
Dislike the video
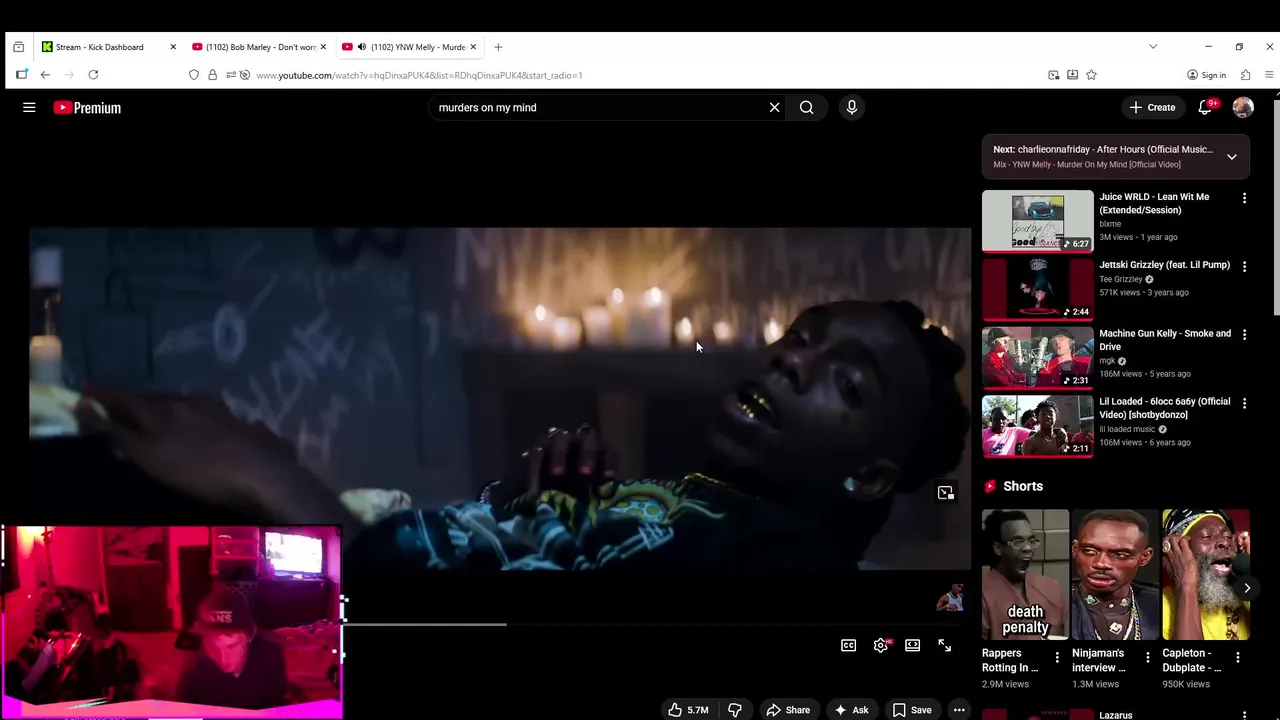click(x=735, y=710)
